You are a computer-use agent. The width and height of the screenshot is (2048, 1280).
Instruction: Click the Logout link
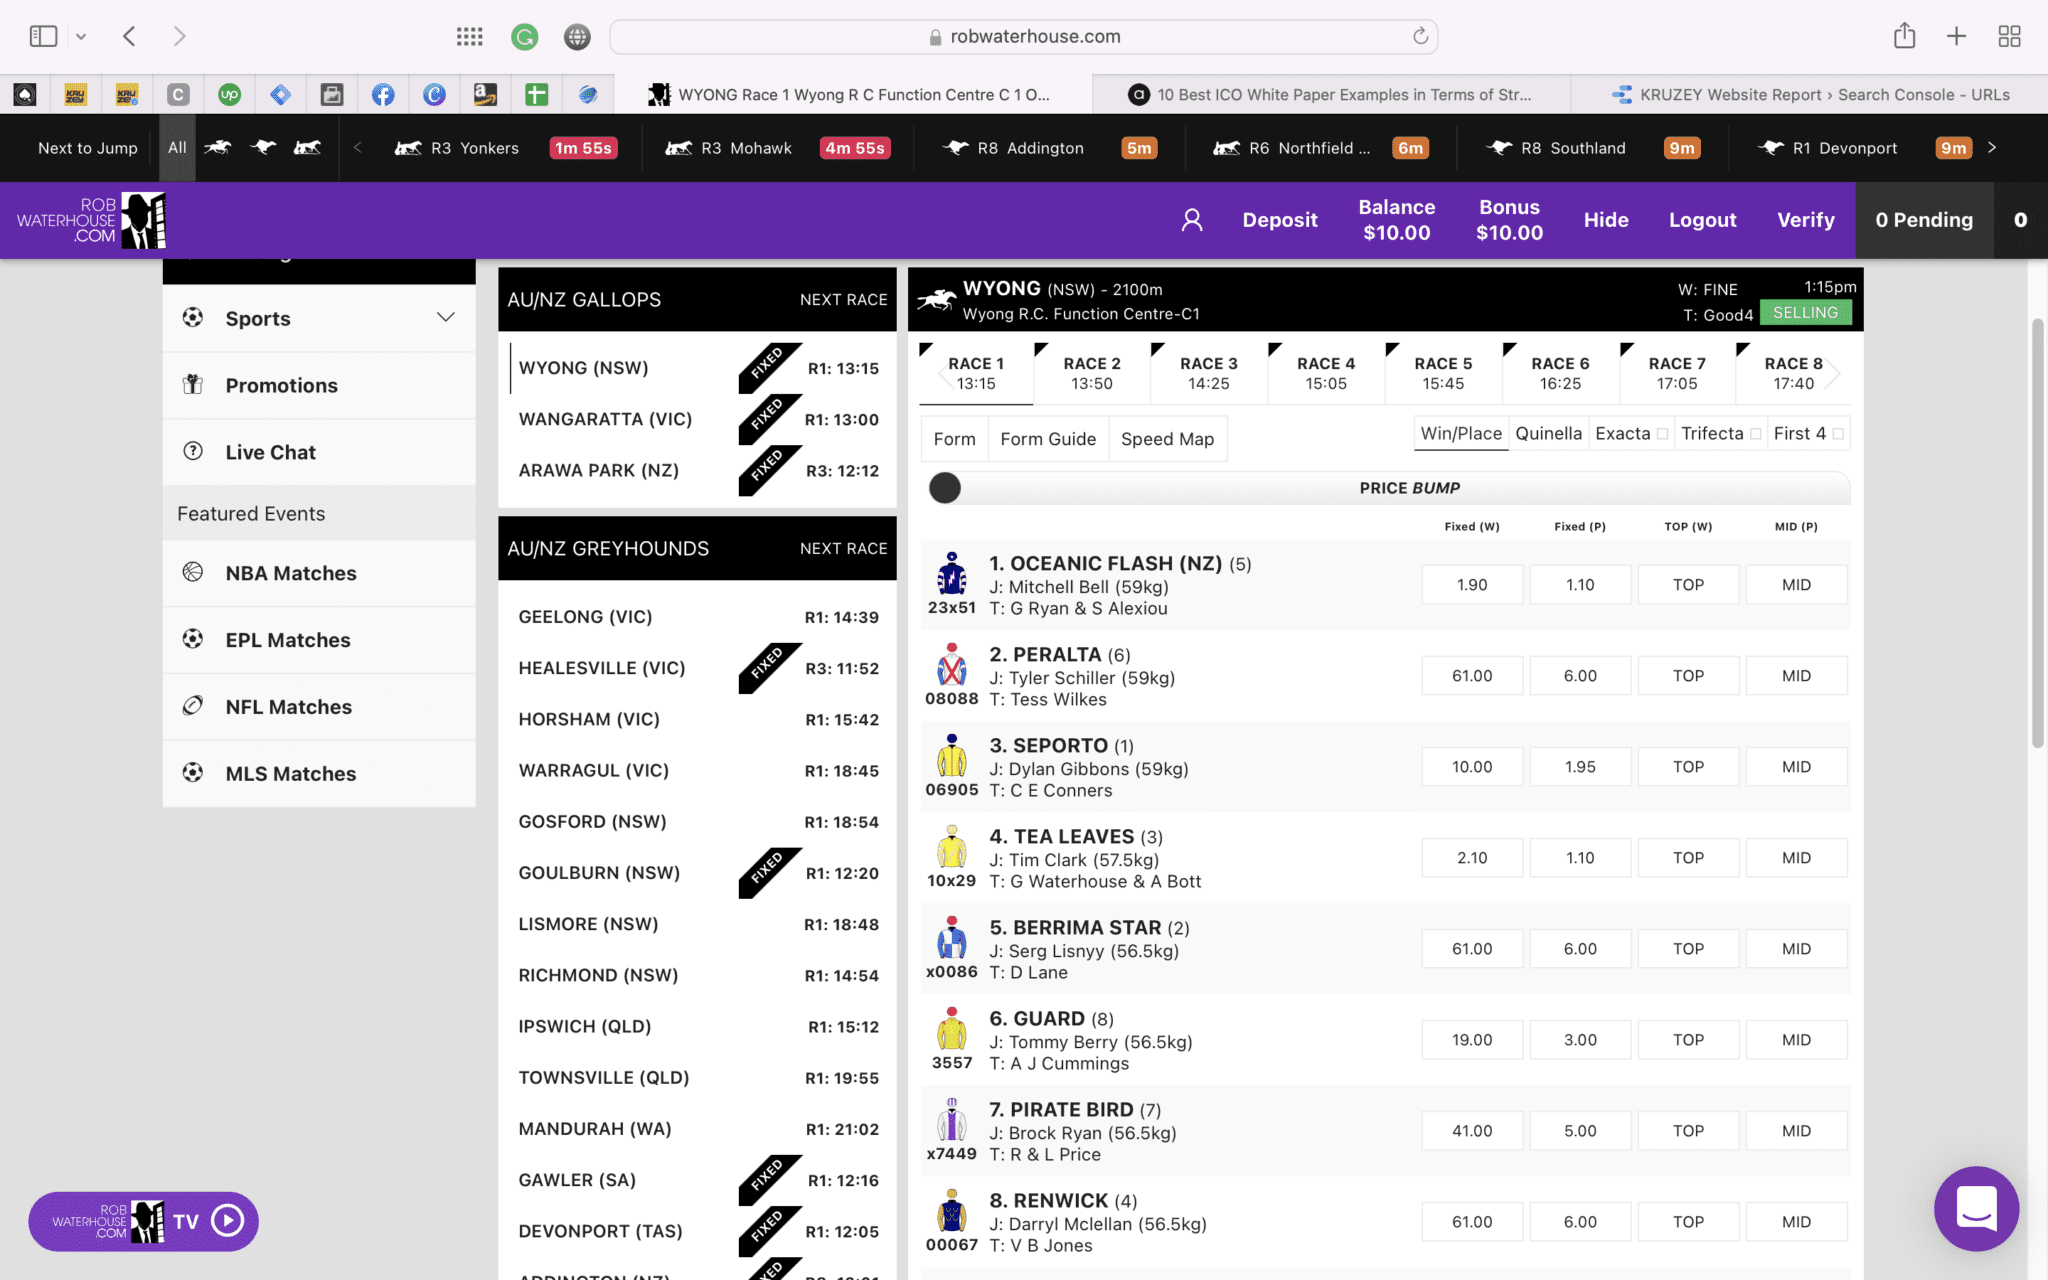(1702, 220)
